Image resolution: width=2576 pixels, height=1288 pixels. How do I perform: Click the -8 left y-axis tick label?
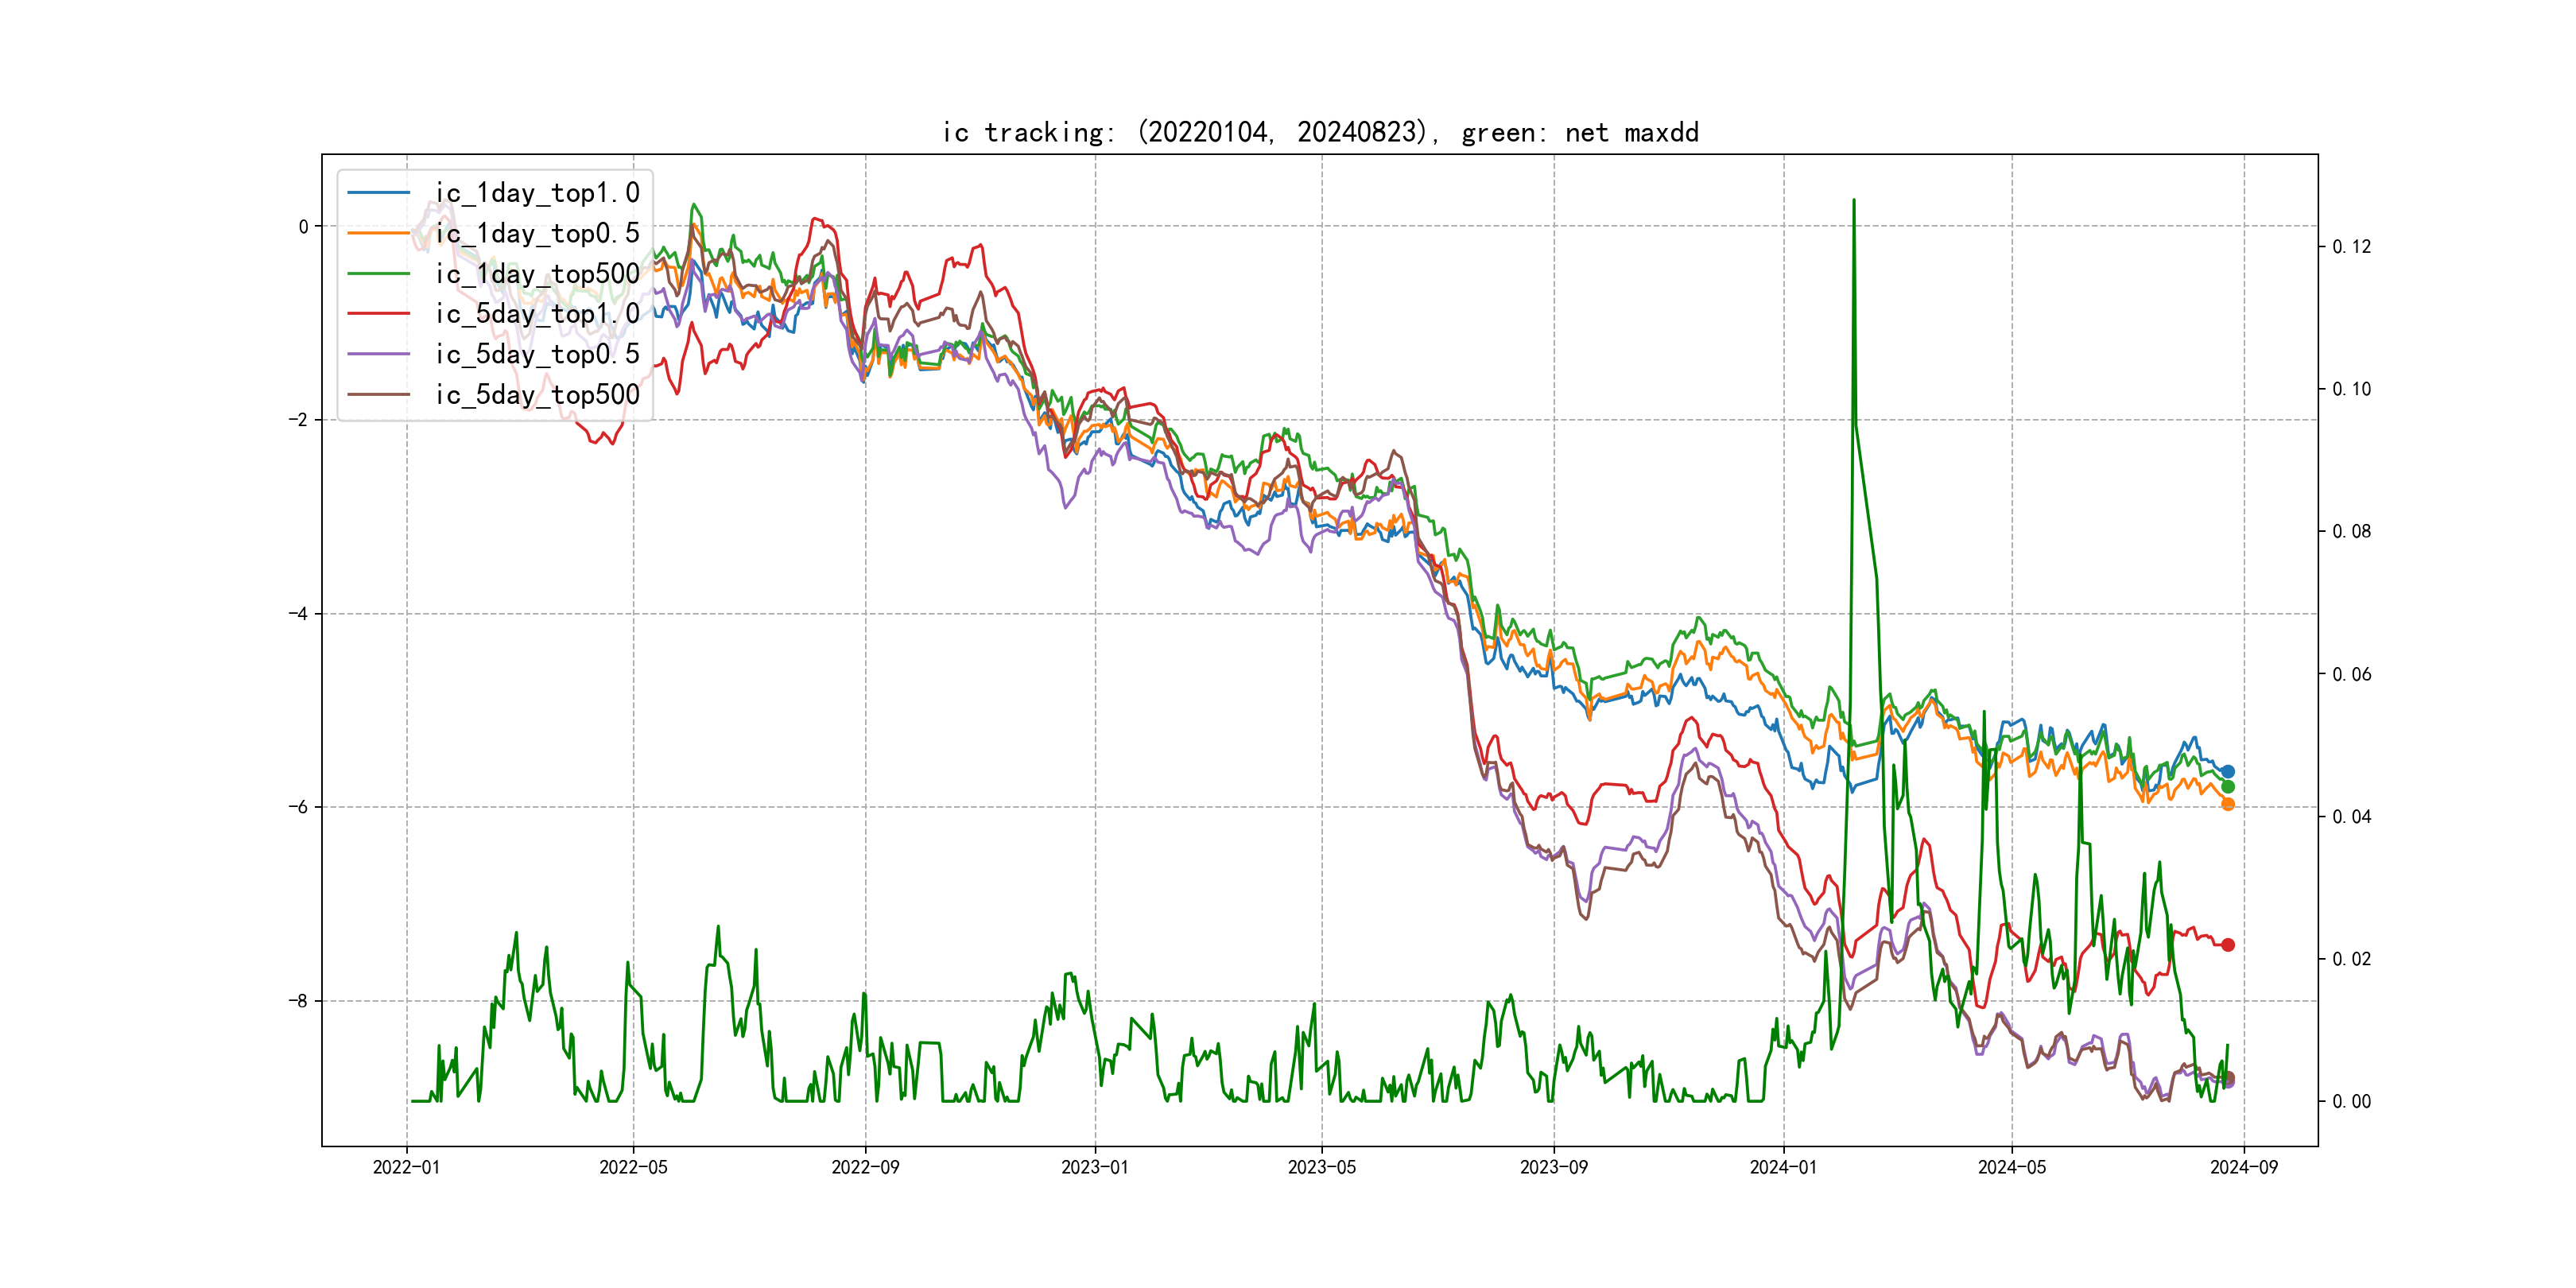pos(298,1000)
